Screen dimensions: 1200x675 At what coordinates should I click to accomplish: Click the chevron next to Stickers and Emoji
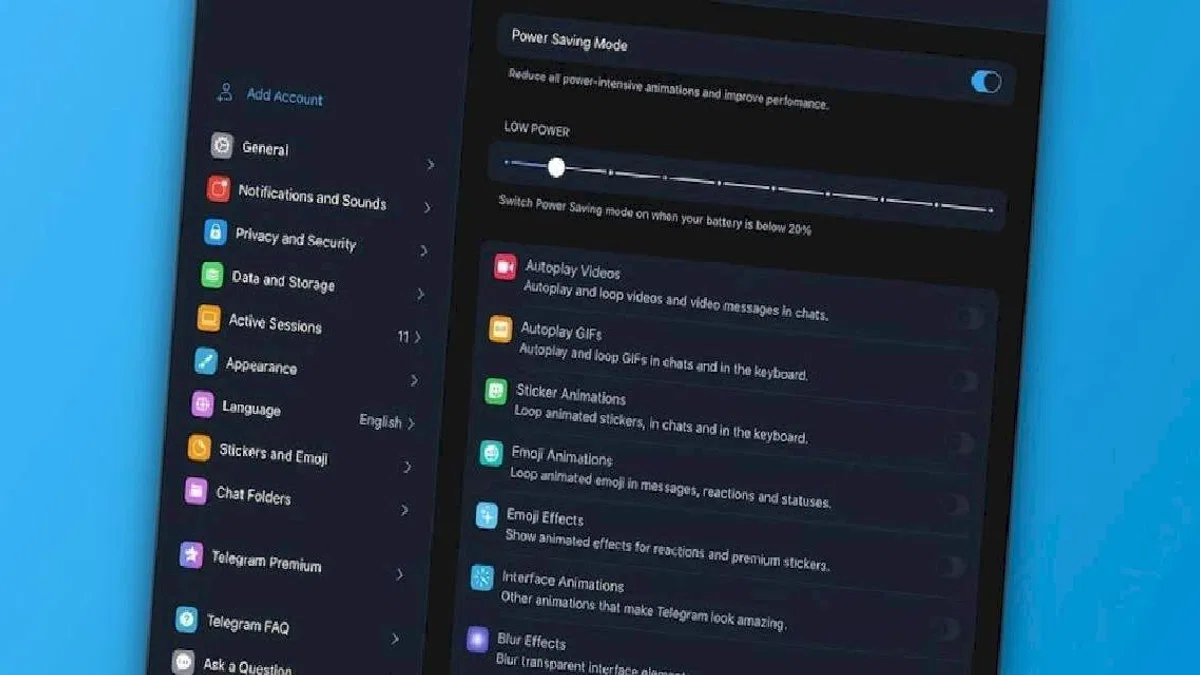pos(407,467)
